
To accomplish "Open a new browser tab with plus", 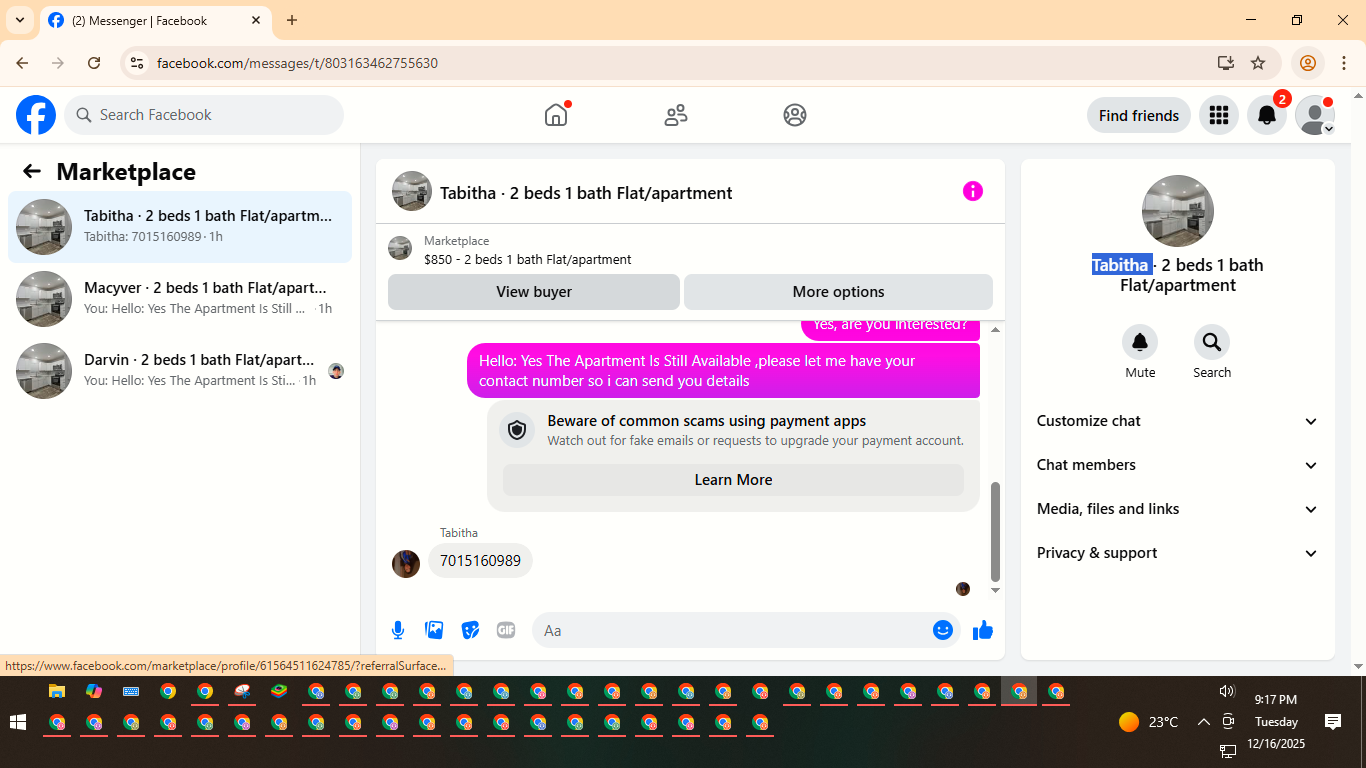I will [x=292, y=20].
